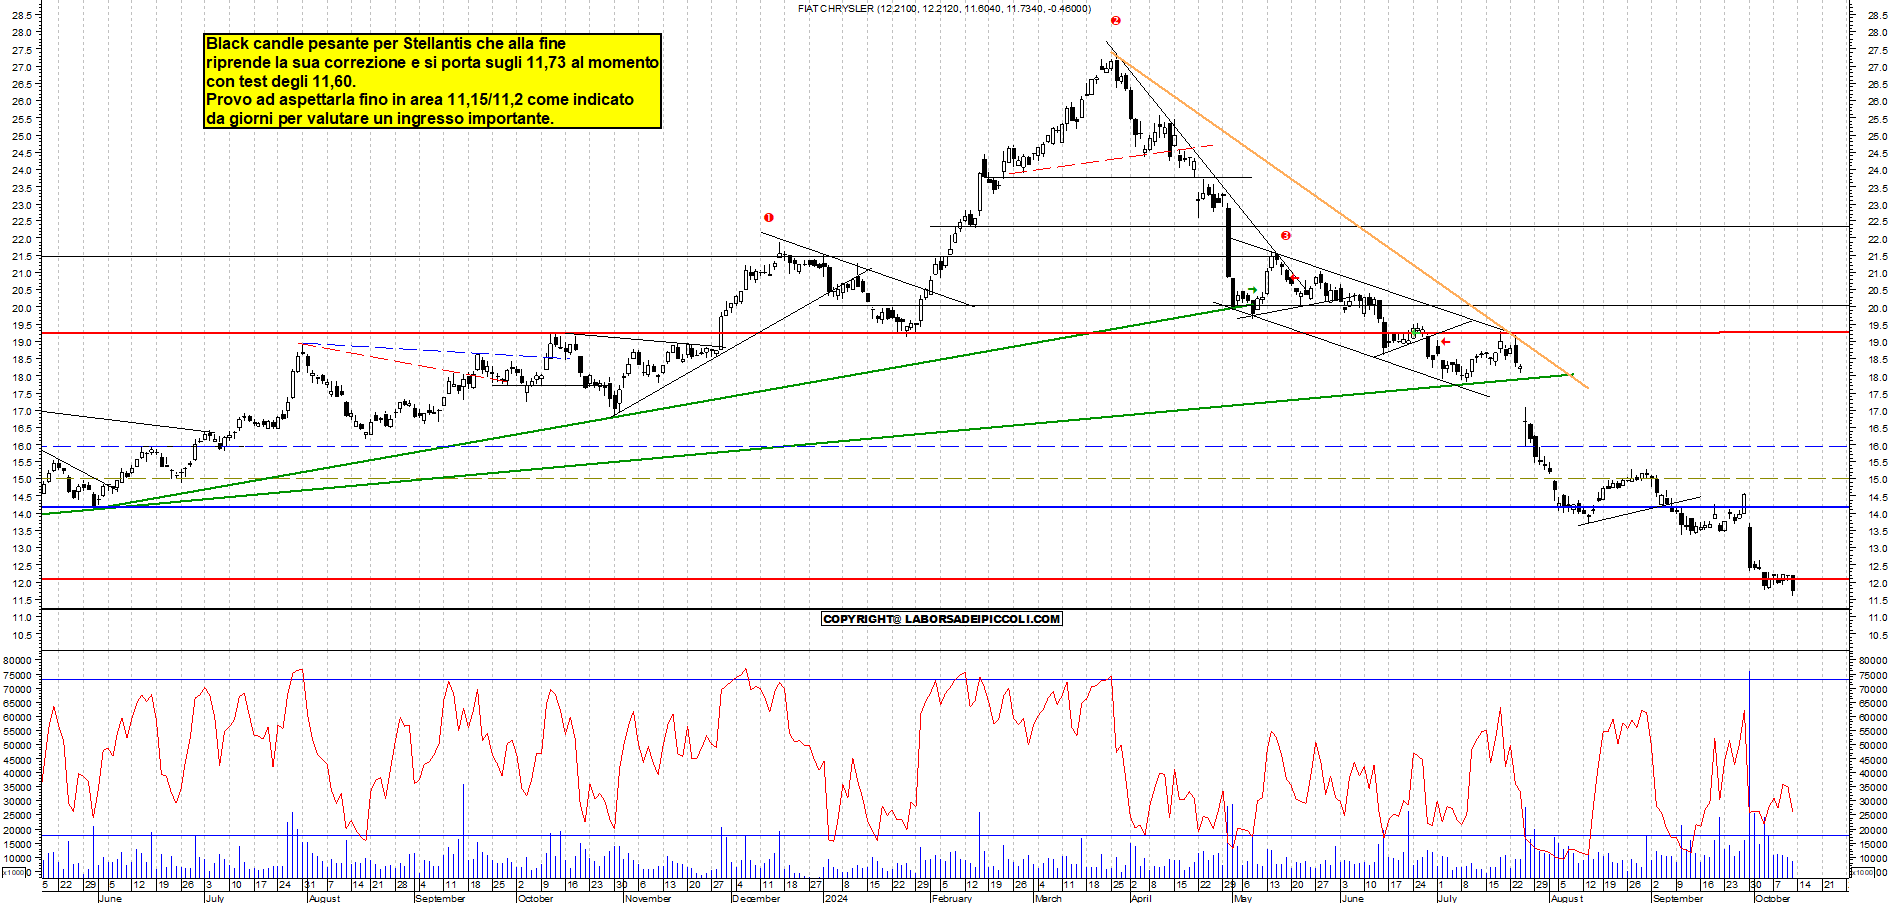The width and height of the screenshot is (1890, 903).
Task: Select the red marker numbered 2
Action: pos(1116,20)
